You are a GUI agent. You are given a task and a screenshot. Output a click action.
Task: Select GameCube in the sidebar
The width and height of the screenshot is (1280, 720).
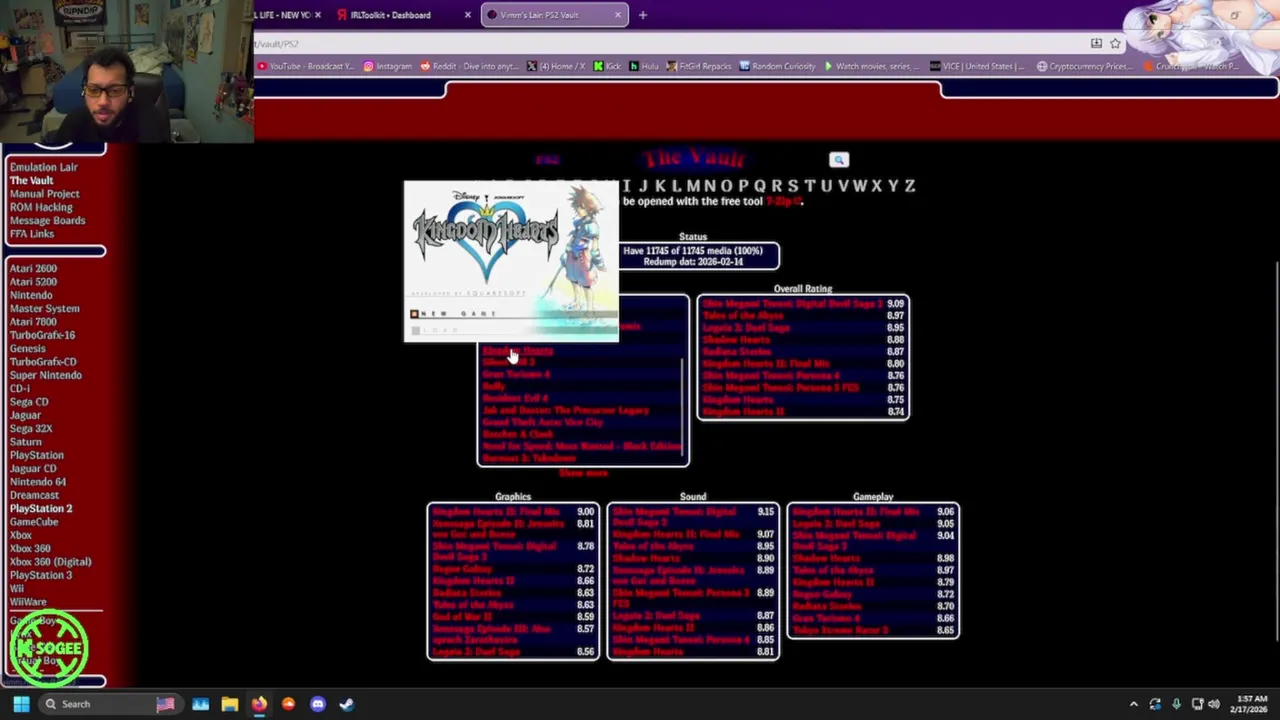tap(34, 522)
